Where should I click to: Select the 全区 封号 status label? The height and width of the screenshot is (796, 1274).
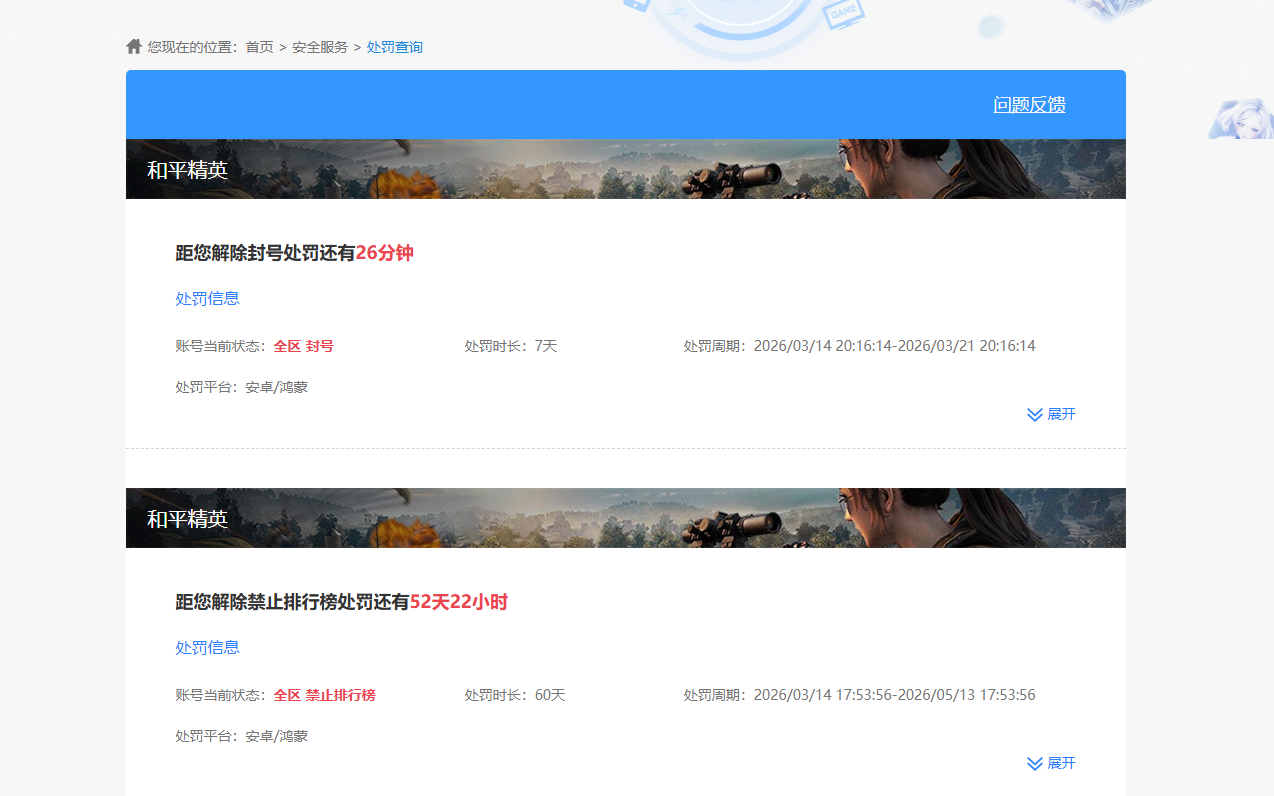[304, 345]
